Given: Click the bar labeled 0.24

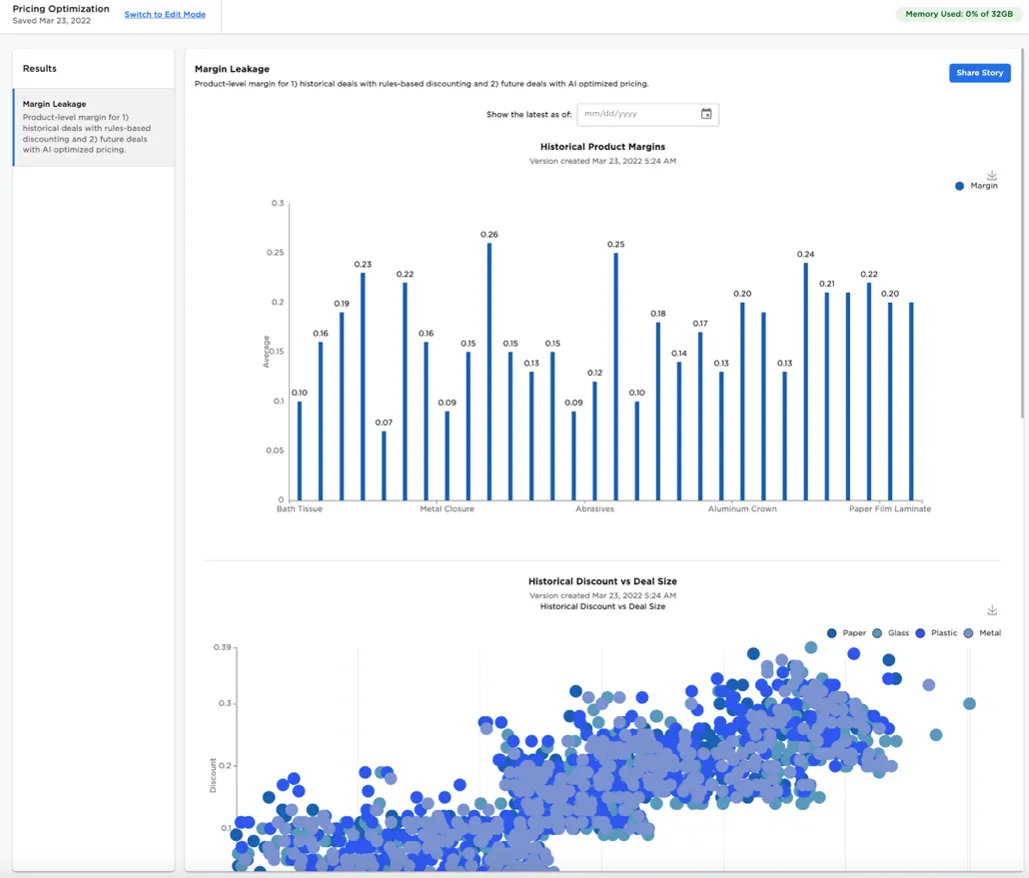Looking at the screenshot, I should point(806,381).
